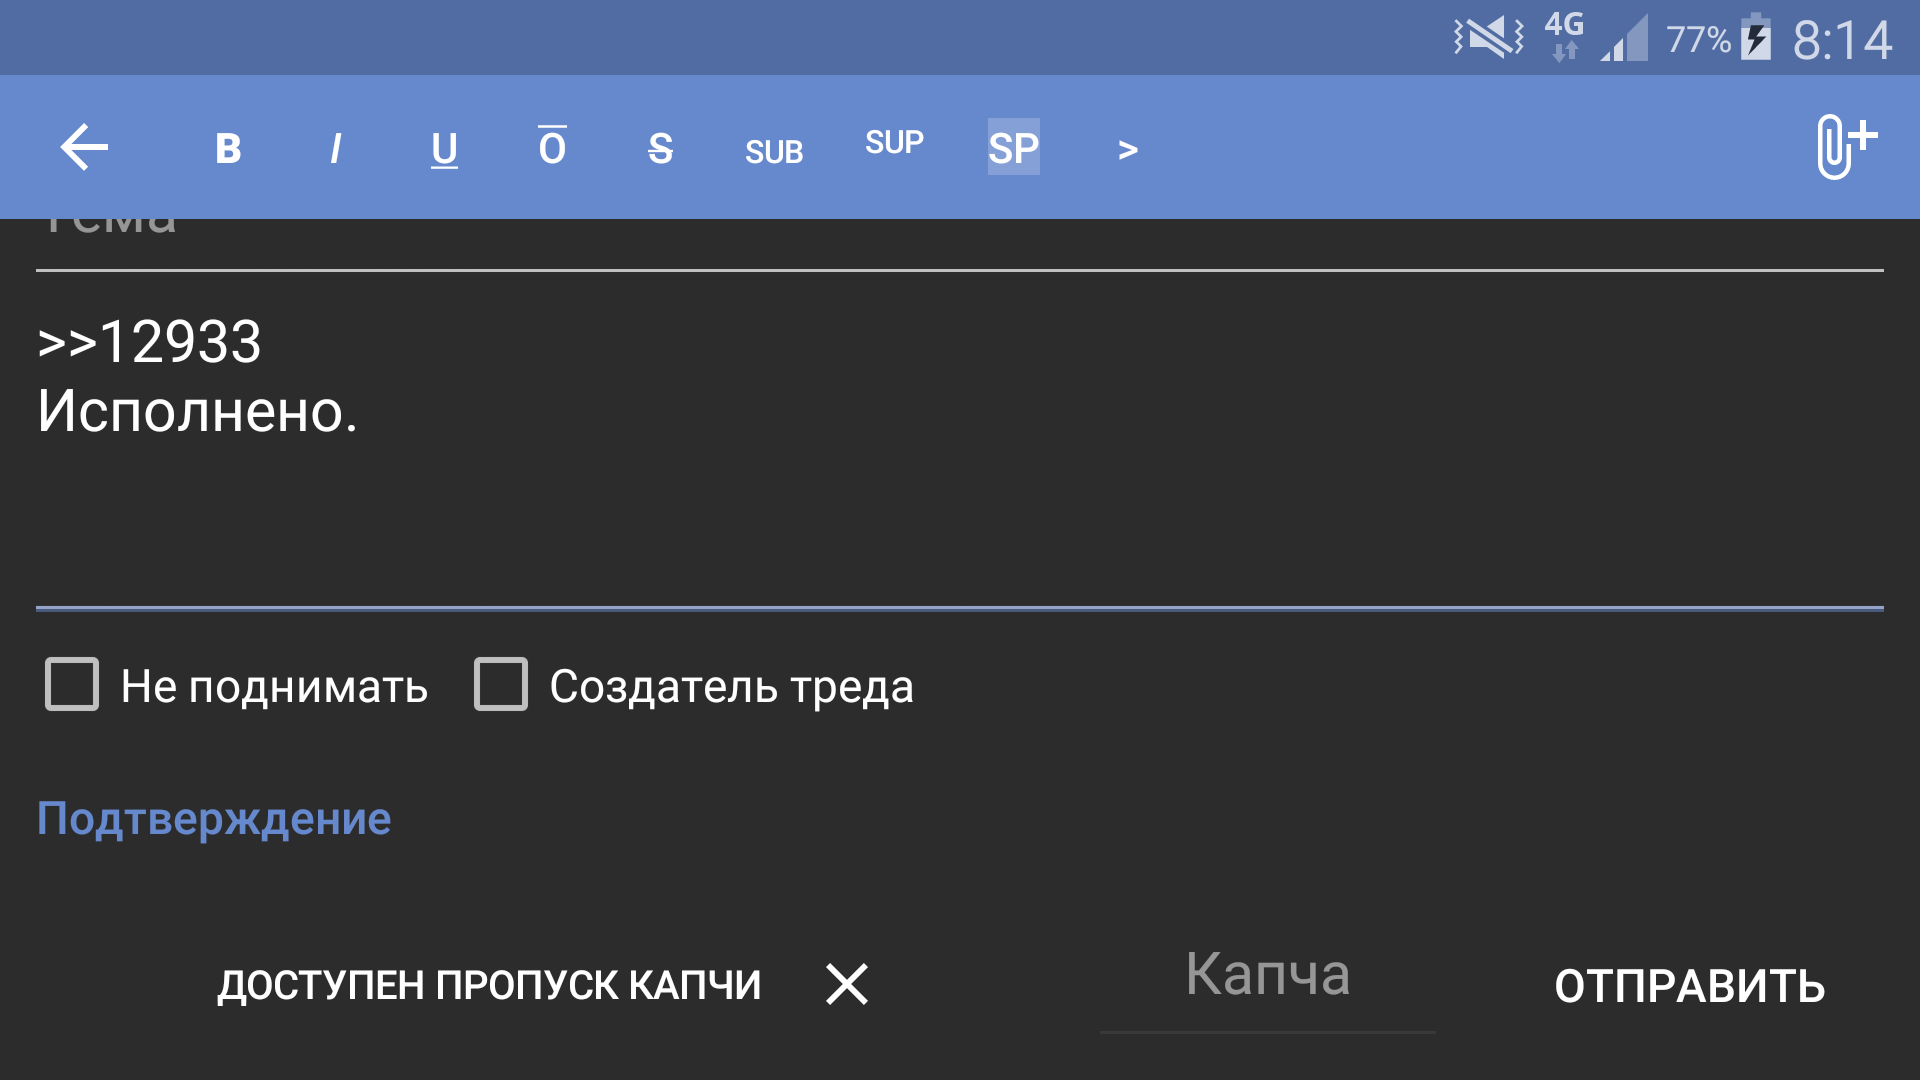Apply spoiler SP tag
1920x1080 pixels.
(x=1013, y=148)
